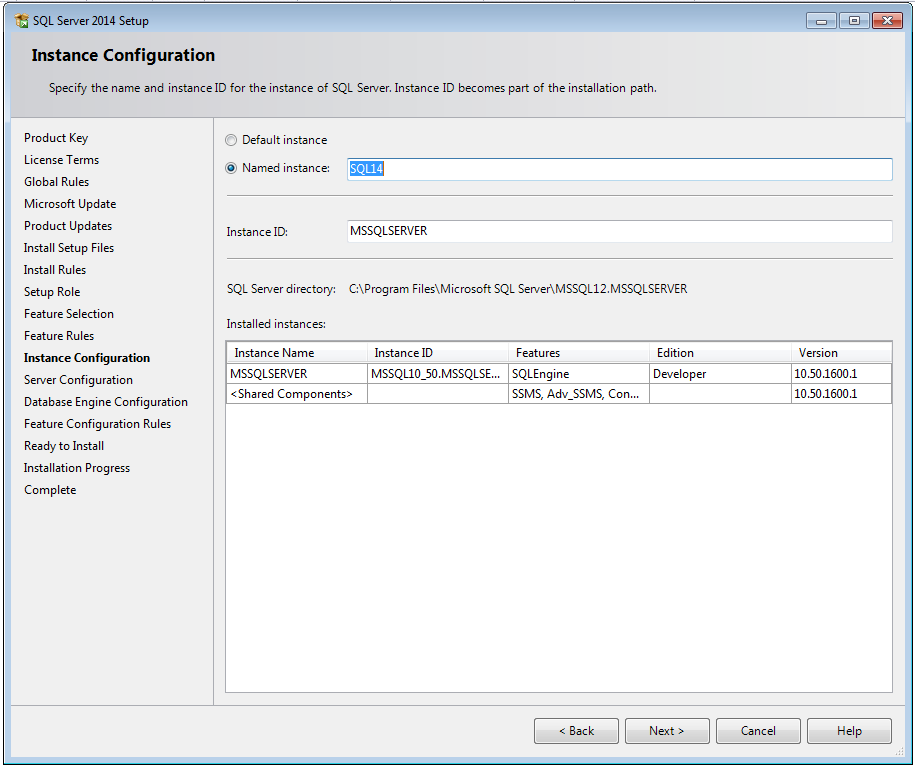Sort by Instance ID column header
915x768 pixels.
tap(438, 352)
